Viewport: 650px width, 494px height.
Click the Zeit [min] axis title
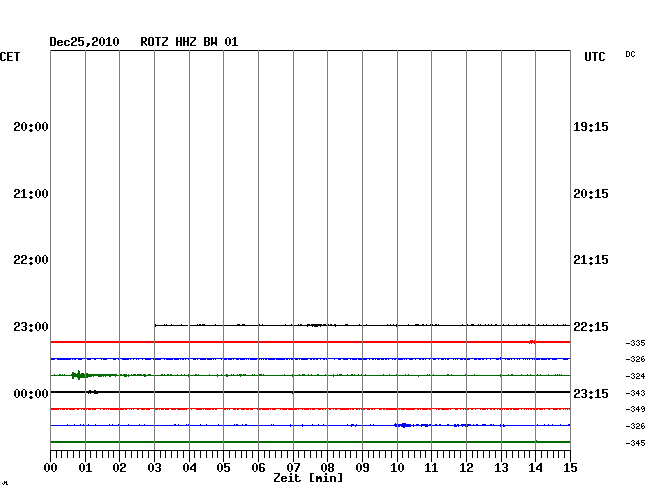(308, 478)
